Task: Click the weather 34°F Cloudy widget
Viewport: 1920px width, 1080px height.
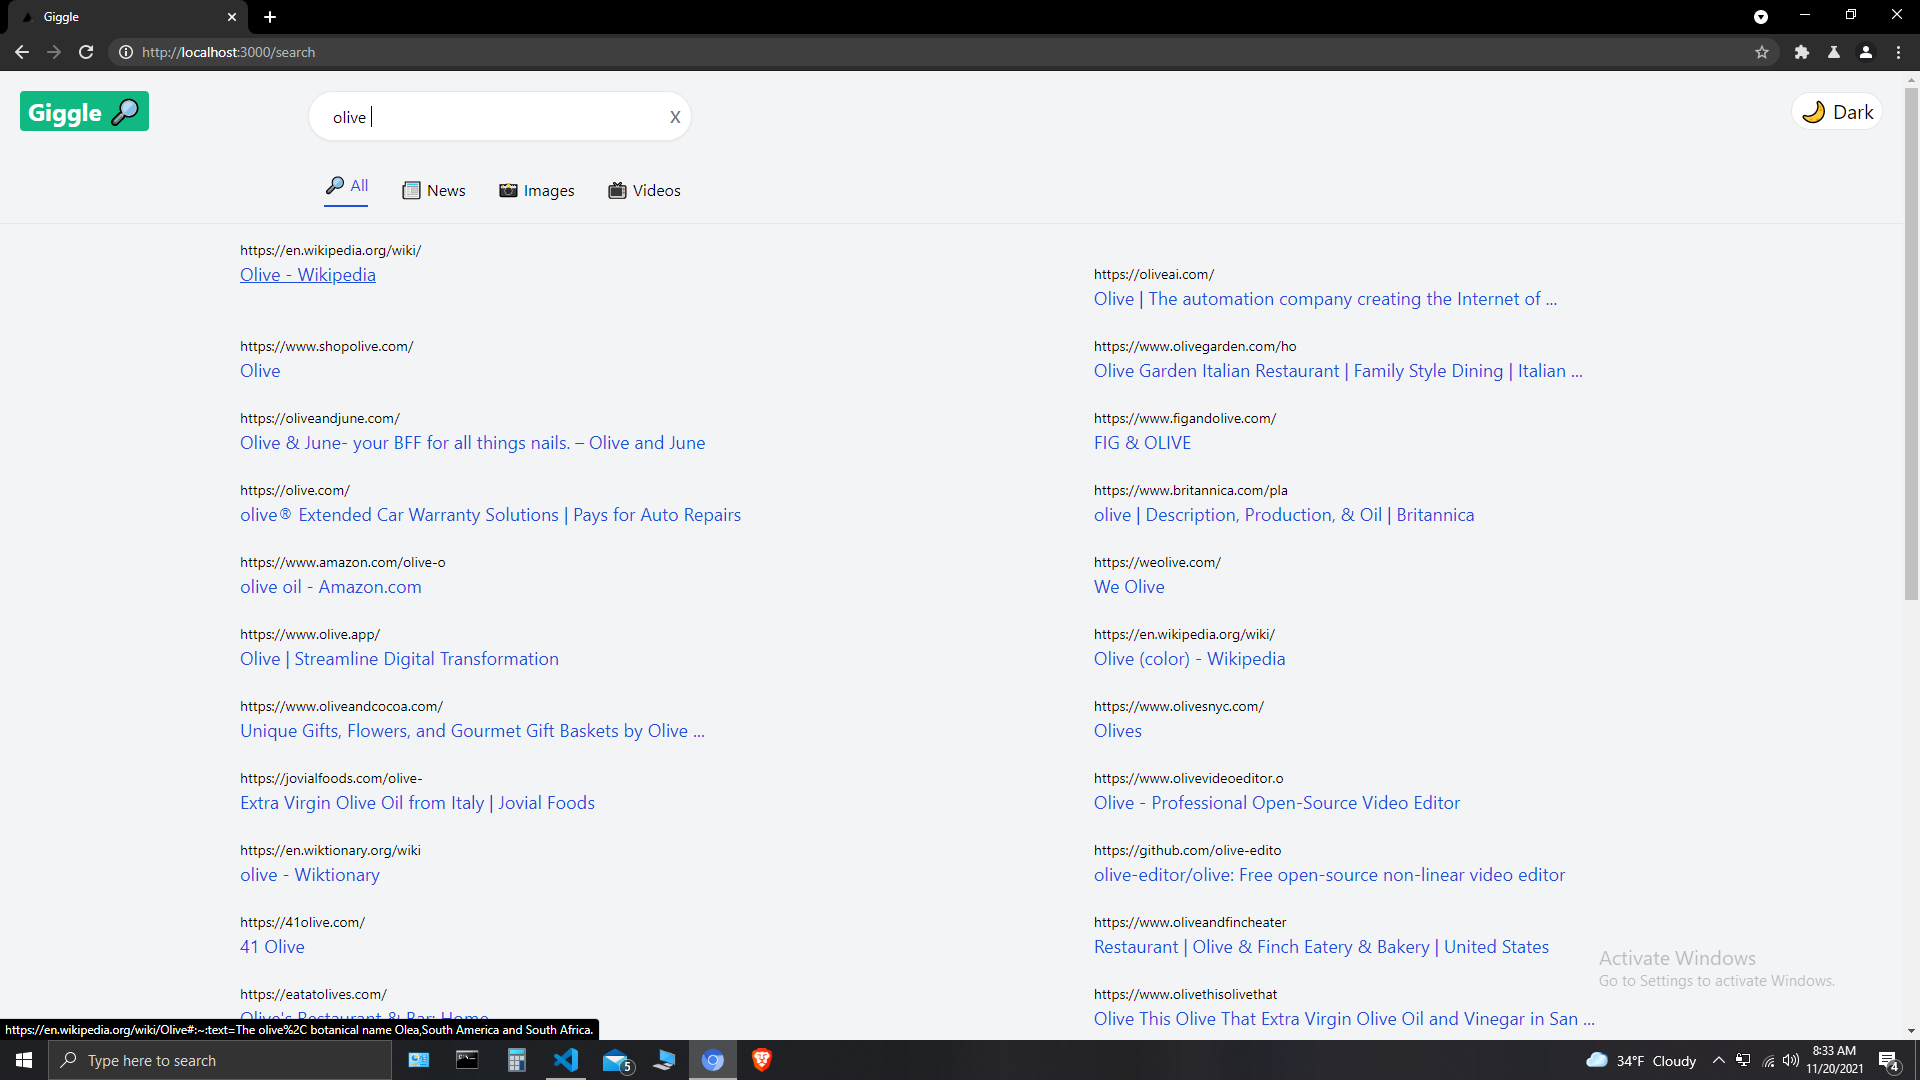Action: [x=1641, y=1060]
